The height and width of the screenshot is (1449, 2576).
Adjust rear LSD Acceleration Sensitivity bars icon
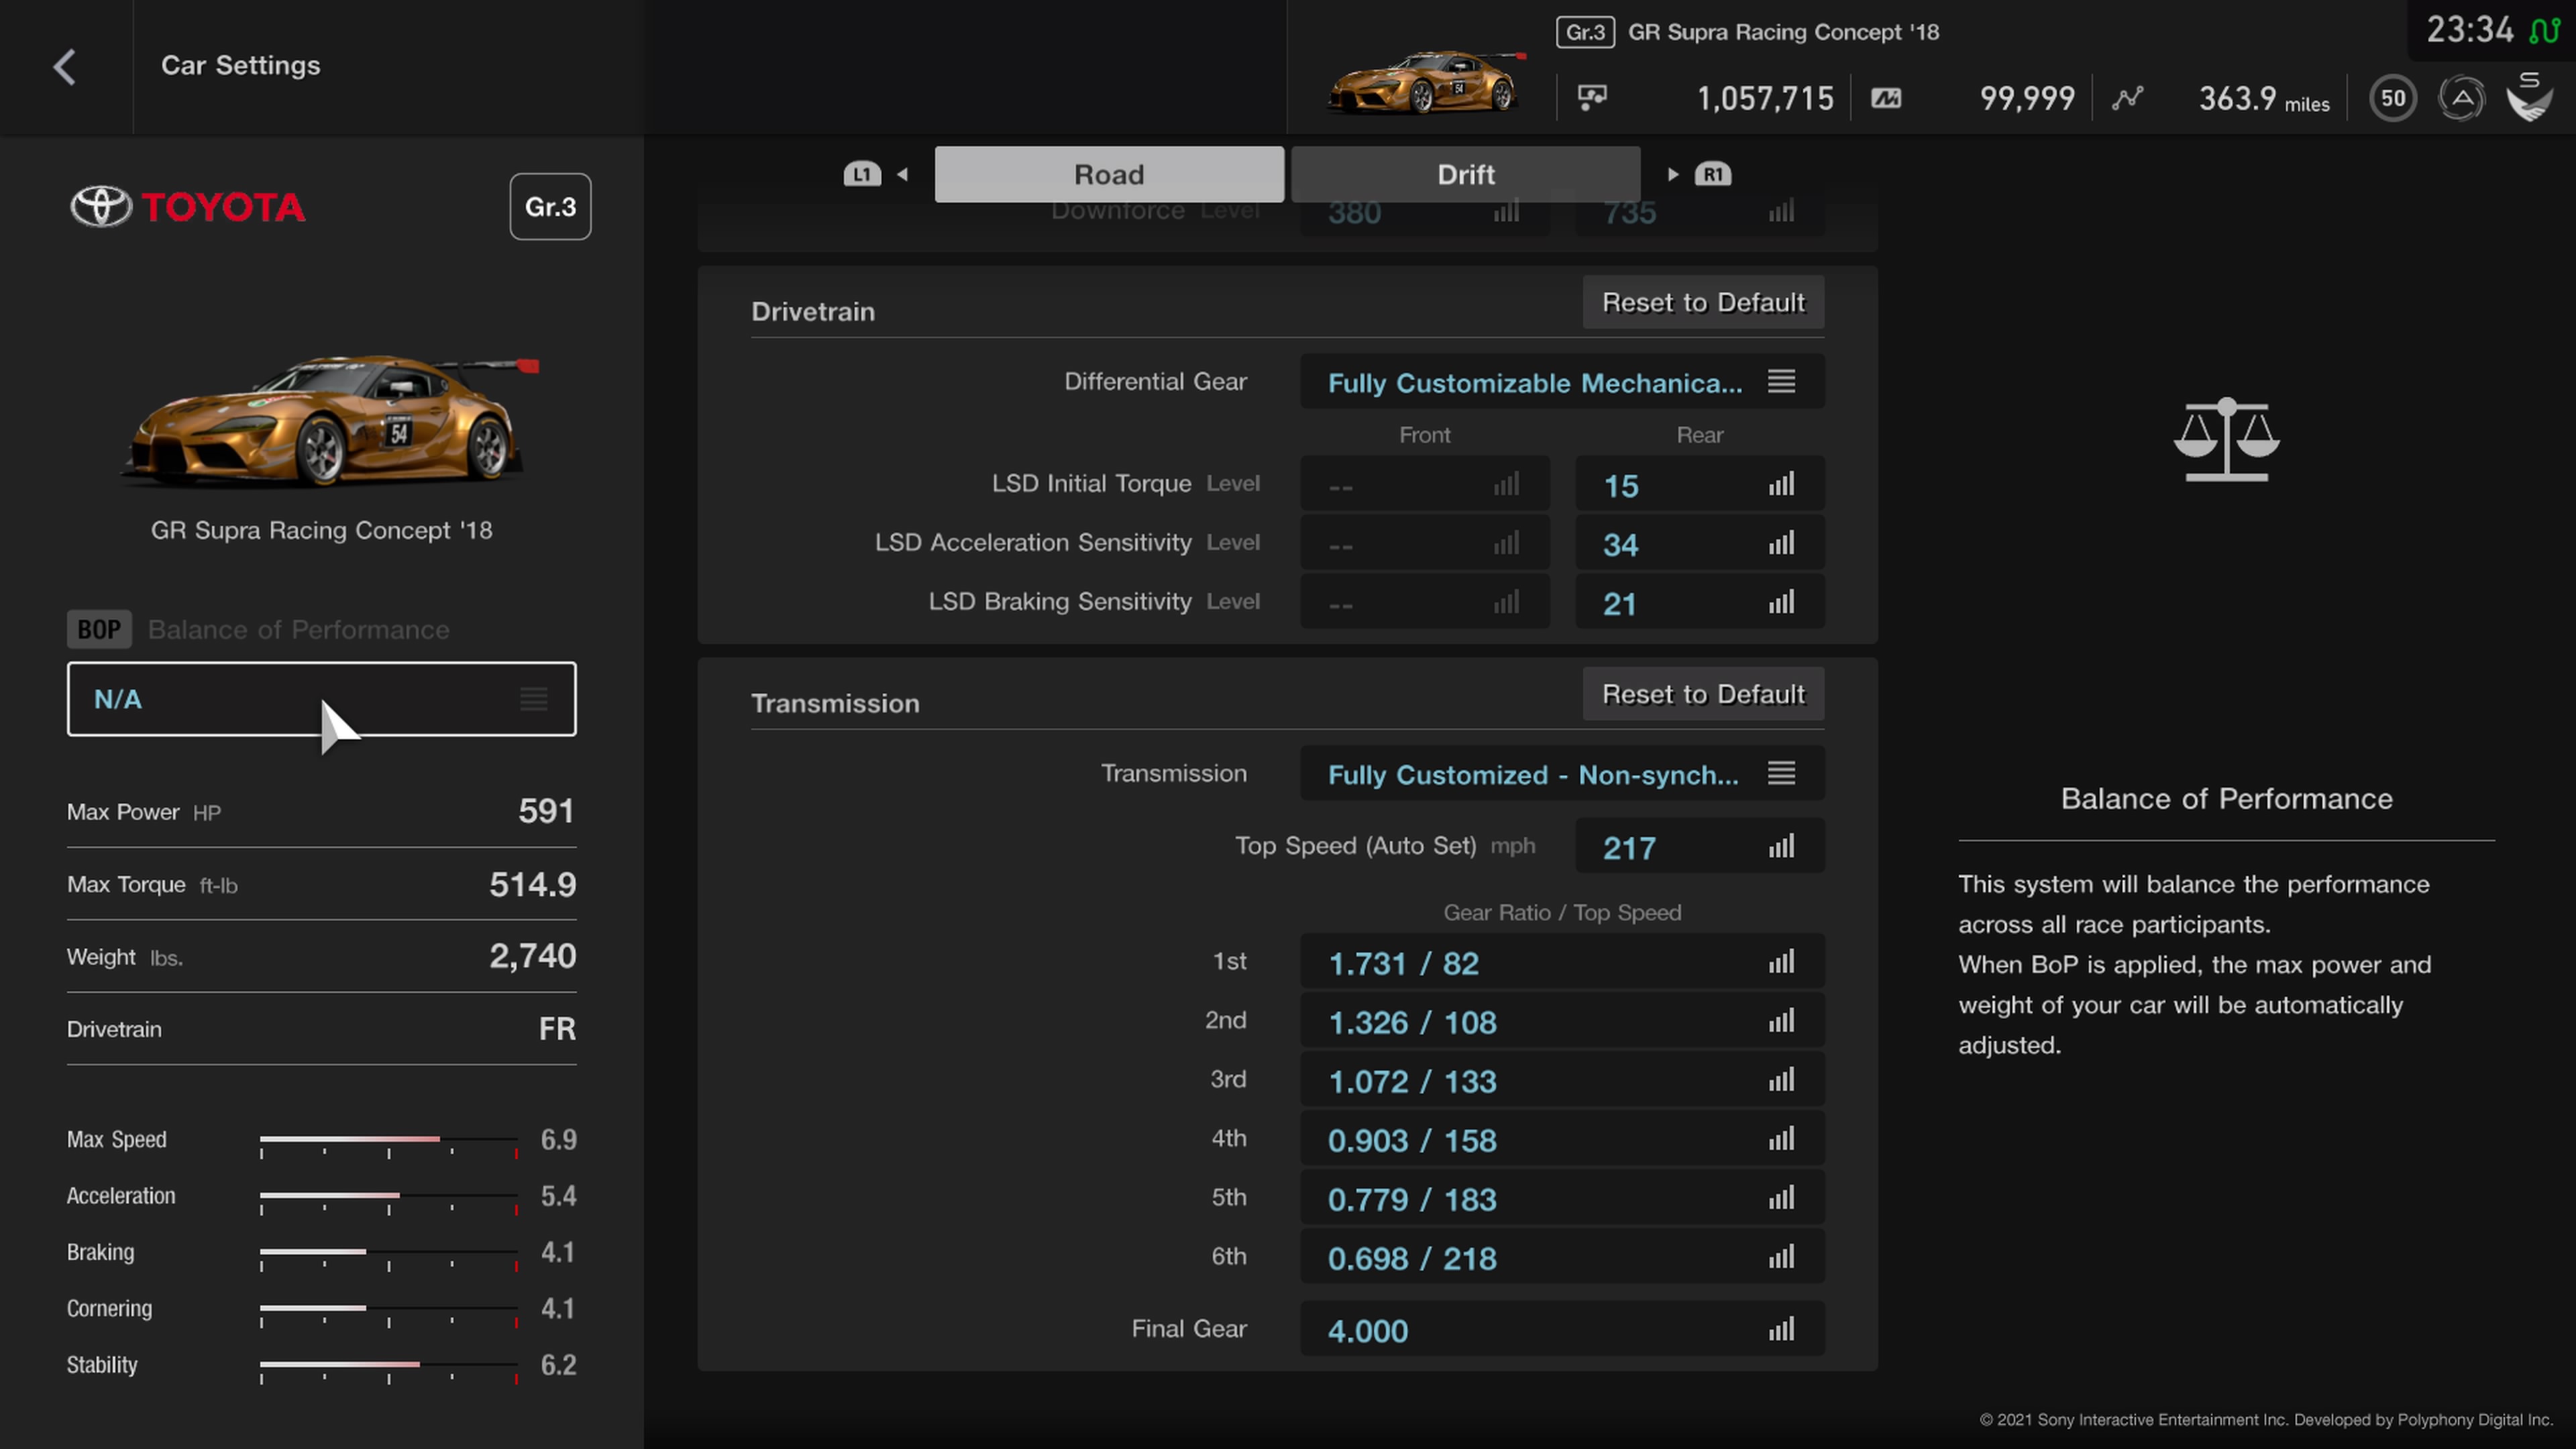pos(1781,543)
